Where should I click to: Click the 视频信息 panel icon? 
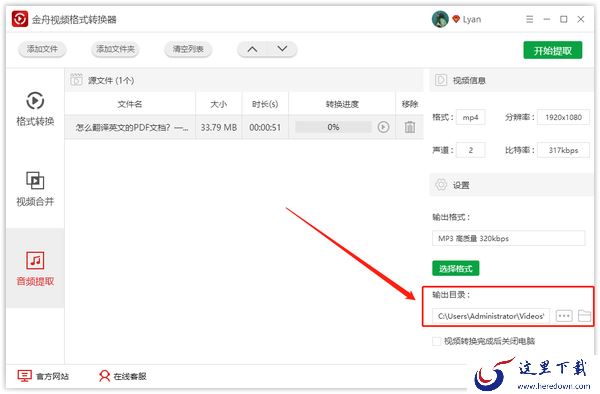[440, 80]
